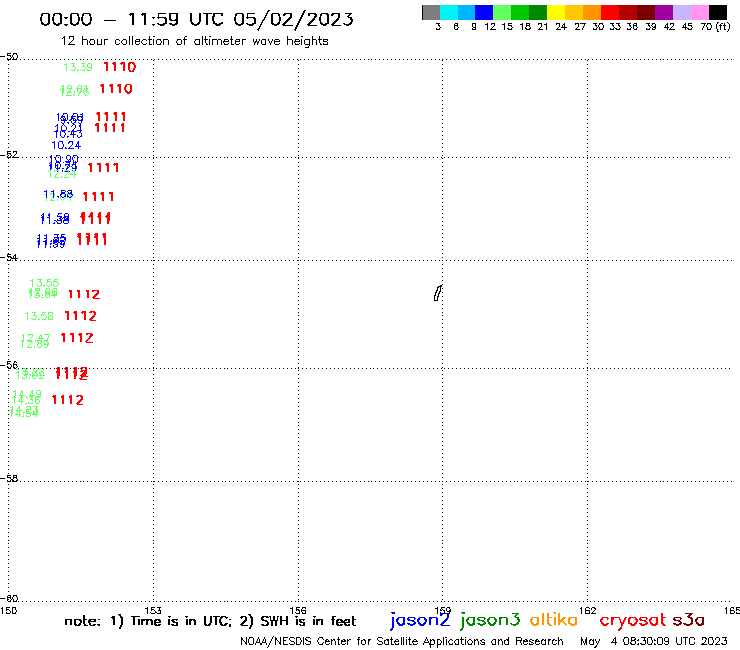Click the '-58' latitude axis label
The height and width of the screenshot is (650, 740).
[9, 478]
